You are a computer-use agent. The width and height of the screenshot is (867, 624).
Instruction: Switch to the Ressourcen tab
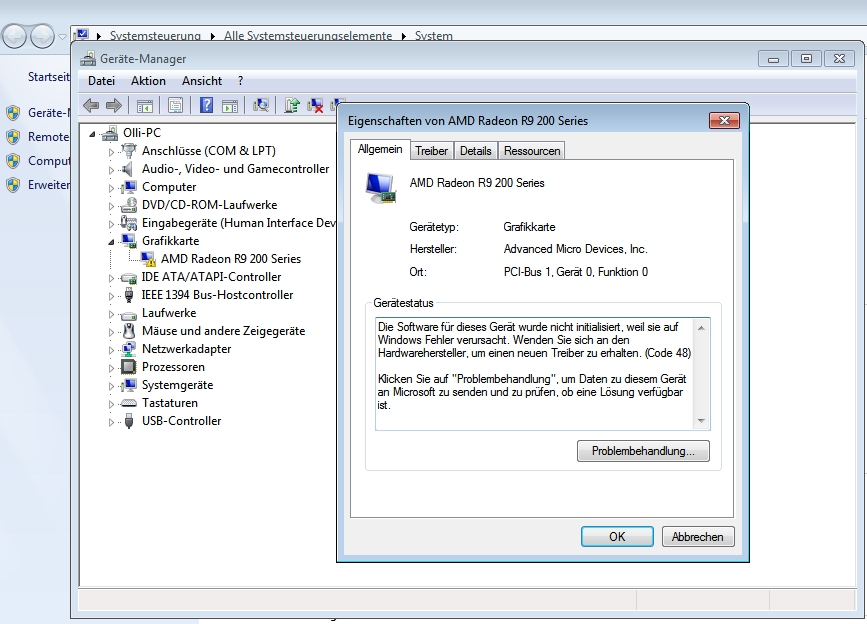(x=532, y=151)
